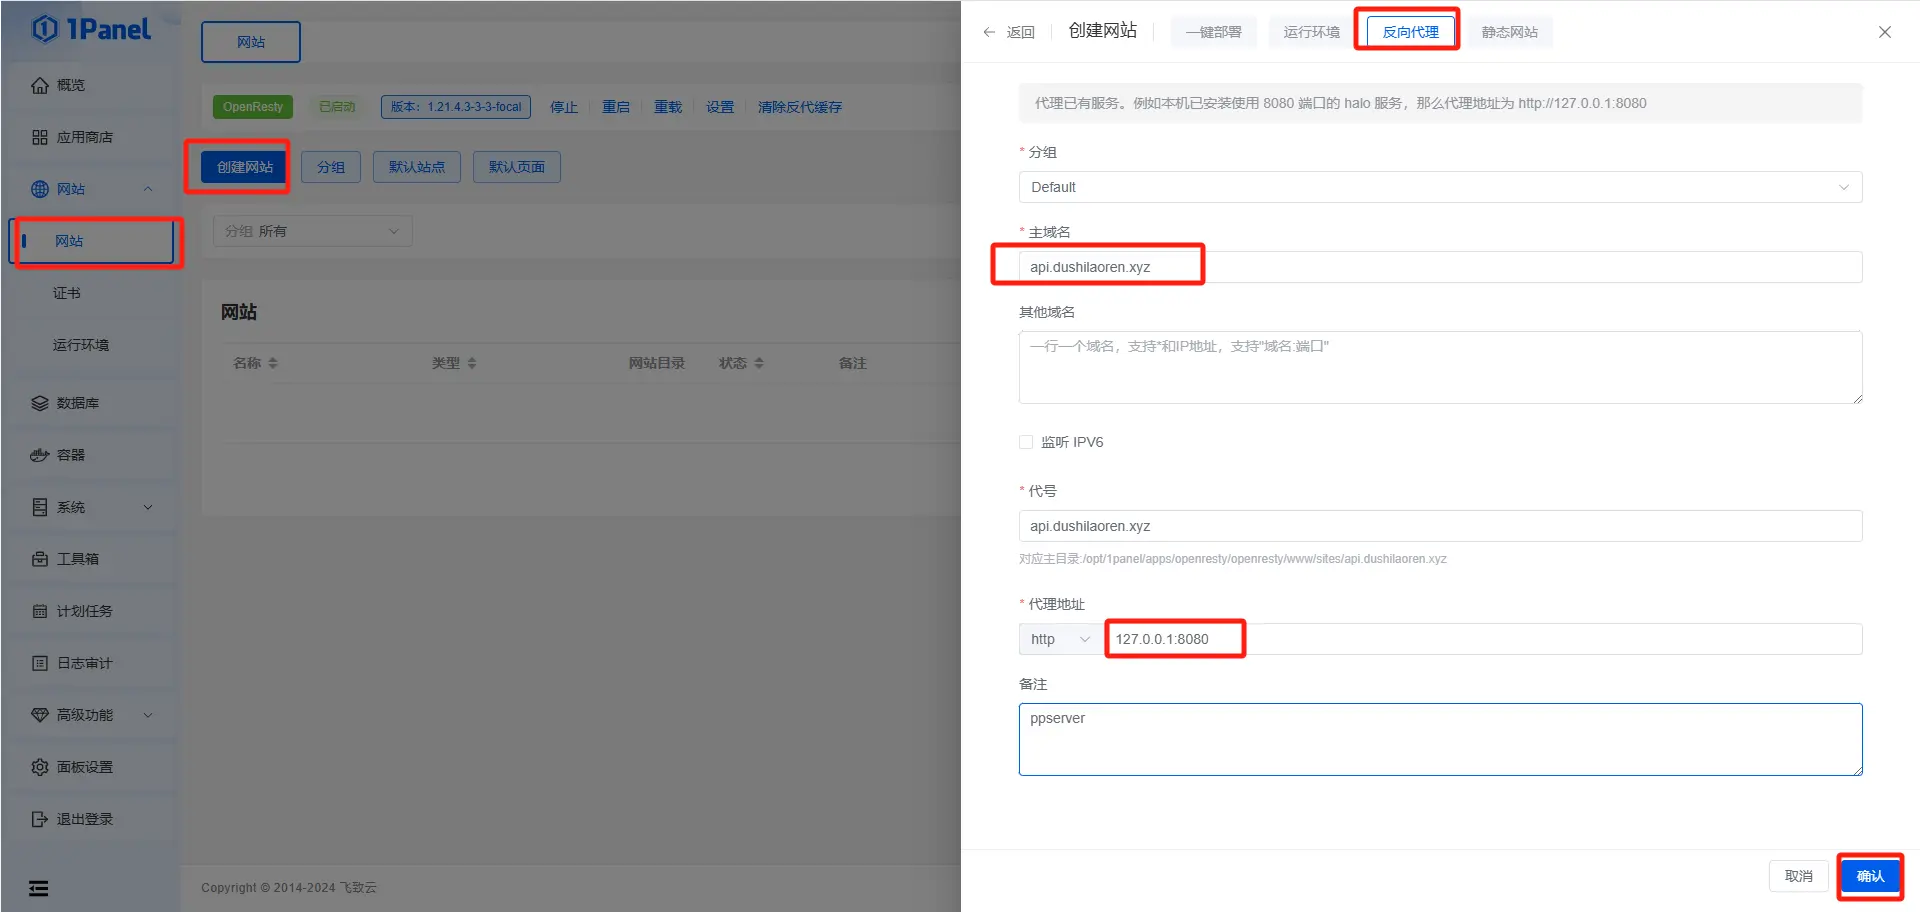Click the 重启 OpenResty link
This screenshot has height=912, width=1920.
point(616,107)
